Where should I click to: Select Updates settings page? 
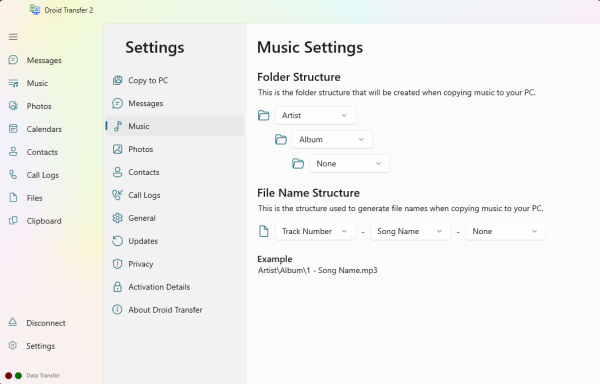174,241
